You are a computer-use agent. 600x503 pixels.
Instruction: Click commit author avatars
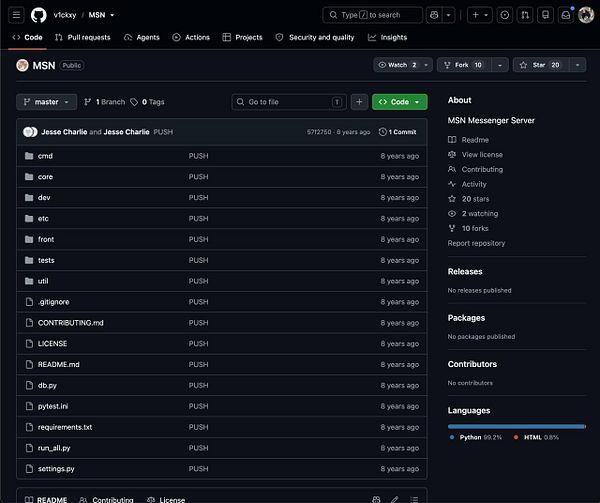coord(30,132)
